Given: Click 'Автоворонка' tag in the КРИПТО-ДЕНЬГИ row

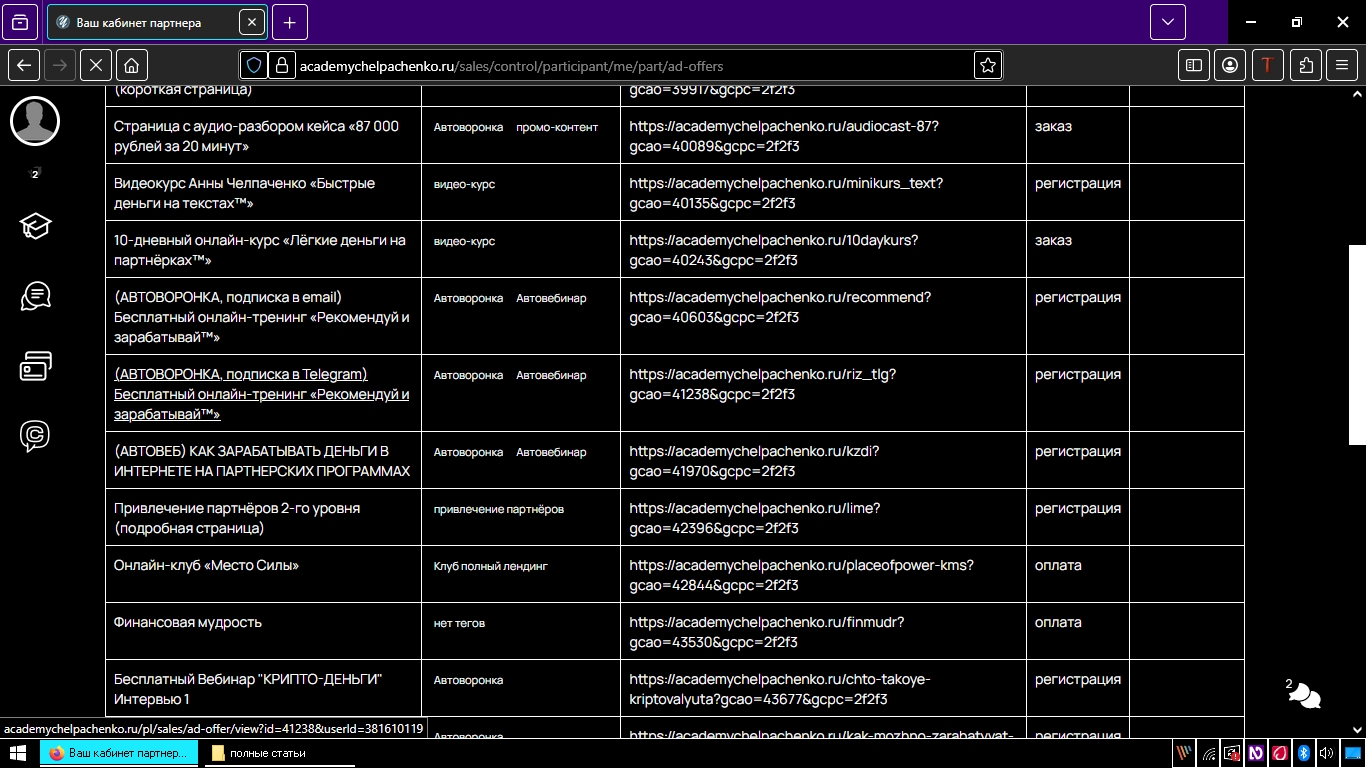Looking at the screenshot, I should coord(468,680).
